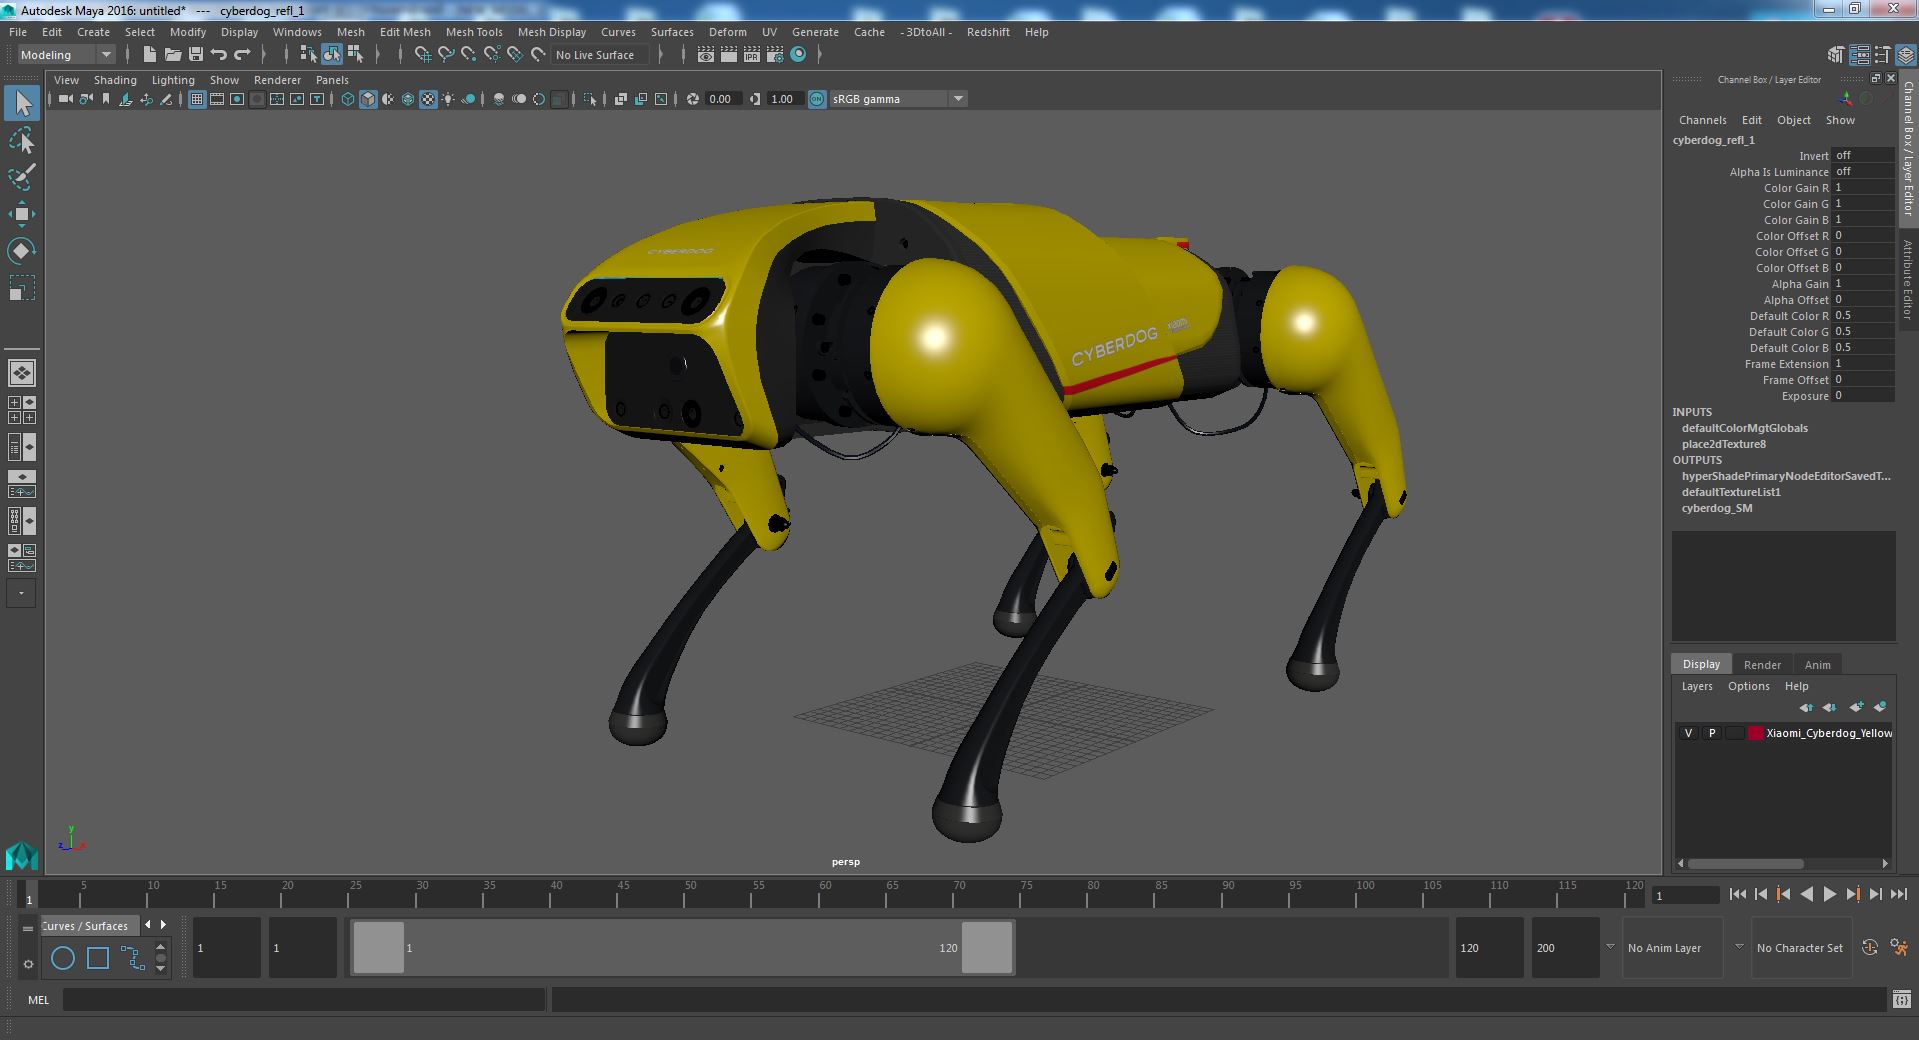The width and height of the screenshot is (1919, 1040).
Task: Open the Channels menu in Channel Box
Action: [1702, 120]
